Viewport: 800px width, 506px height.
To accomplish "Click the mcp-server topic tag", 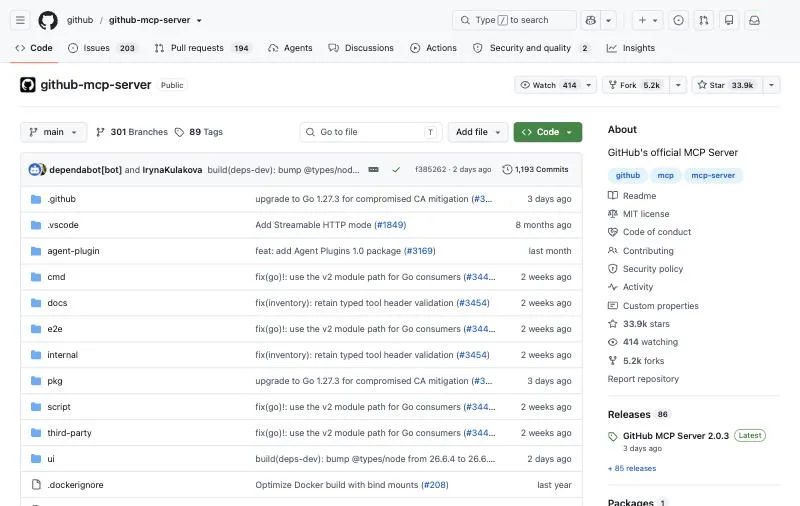I will pos(713,175).
